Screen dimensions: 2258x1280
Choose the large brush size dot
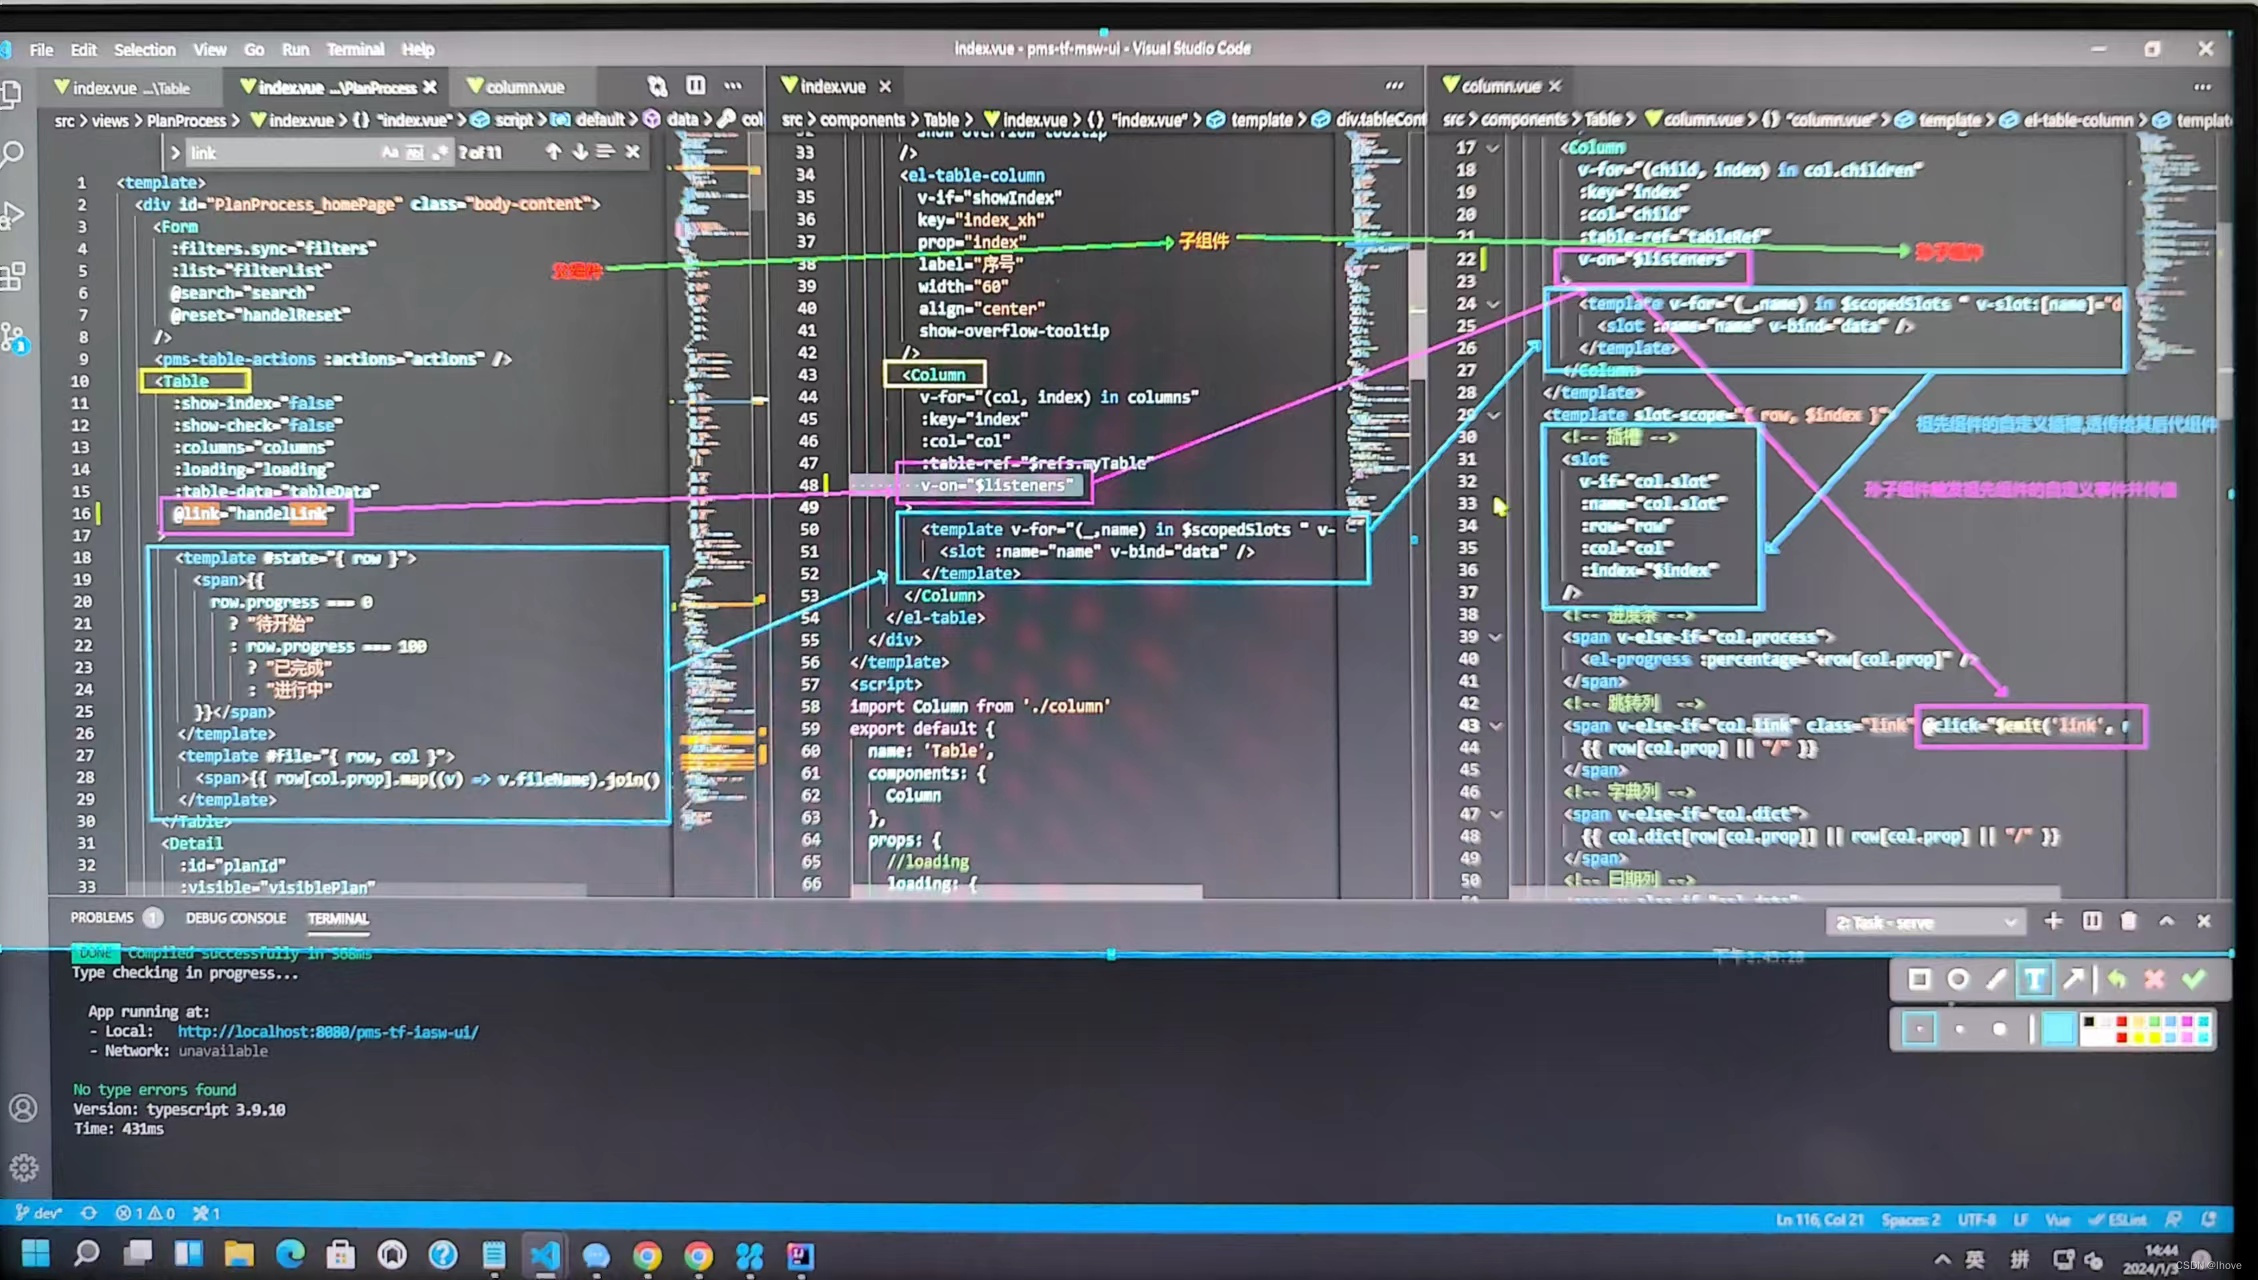pos(1999,1029)
